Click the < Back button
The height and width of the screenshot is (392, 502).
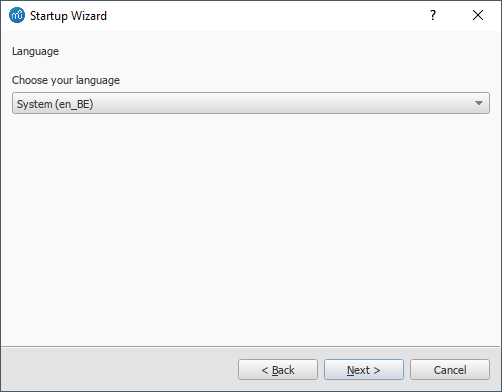pyautogui.click(x=278, y=370)
